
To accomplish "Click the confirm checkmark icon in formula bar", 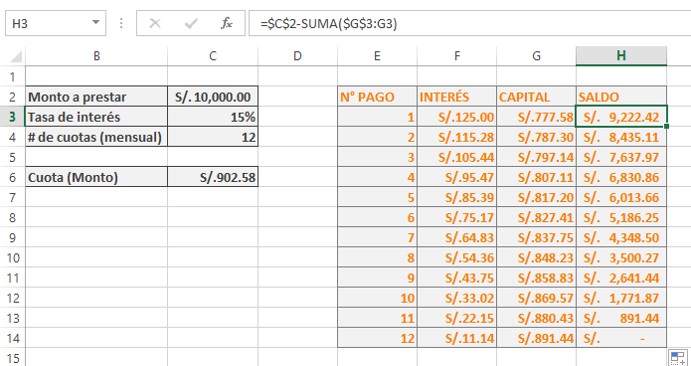I will pyautogui.click(x=191, y=23).
